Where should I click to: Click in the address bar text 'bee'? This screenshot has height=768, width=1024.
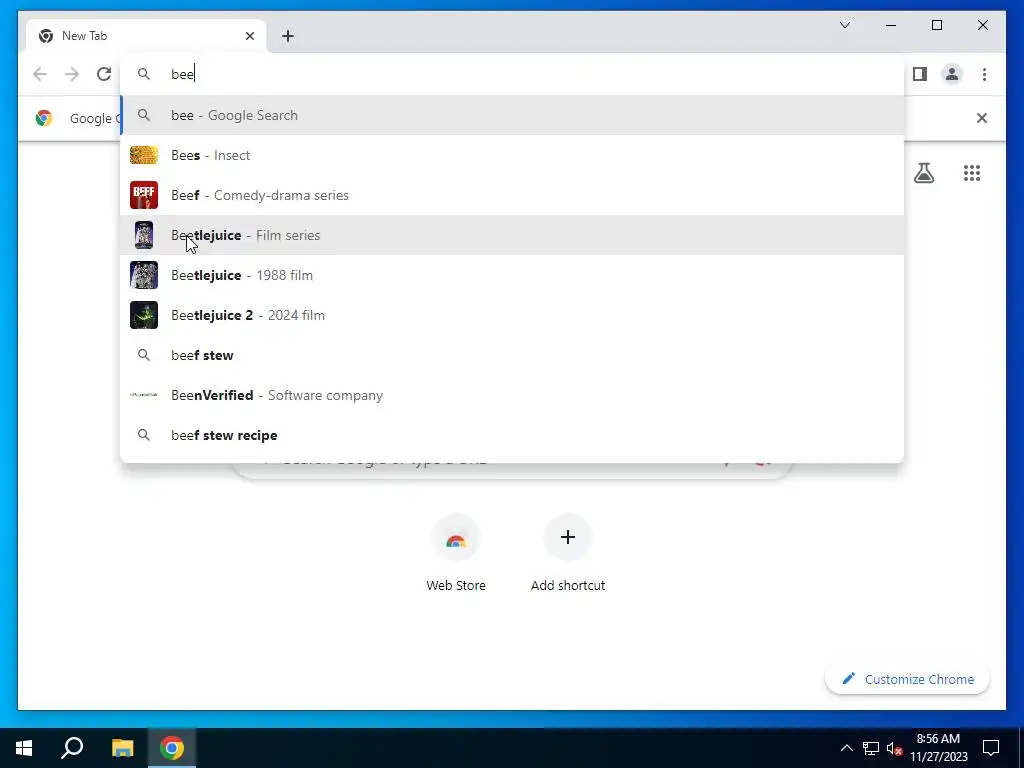pos(182,74)
